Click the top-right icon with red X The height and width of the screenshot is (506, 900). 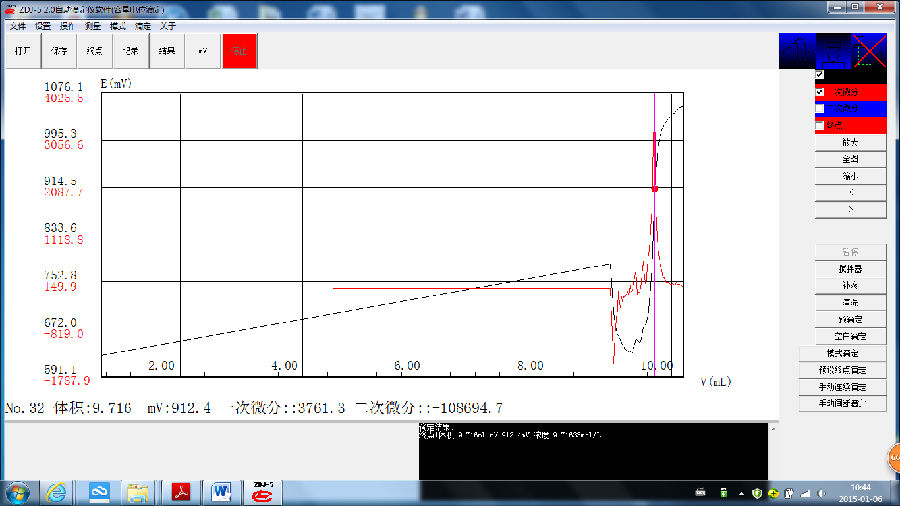pos(870,50)
